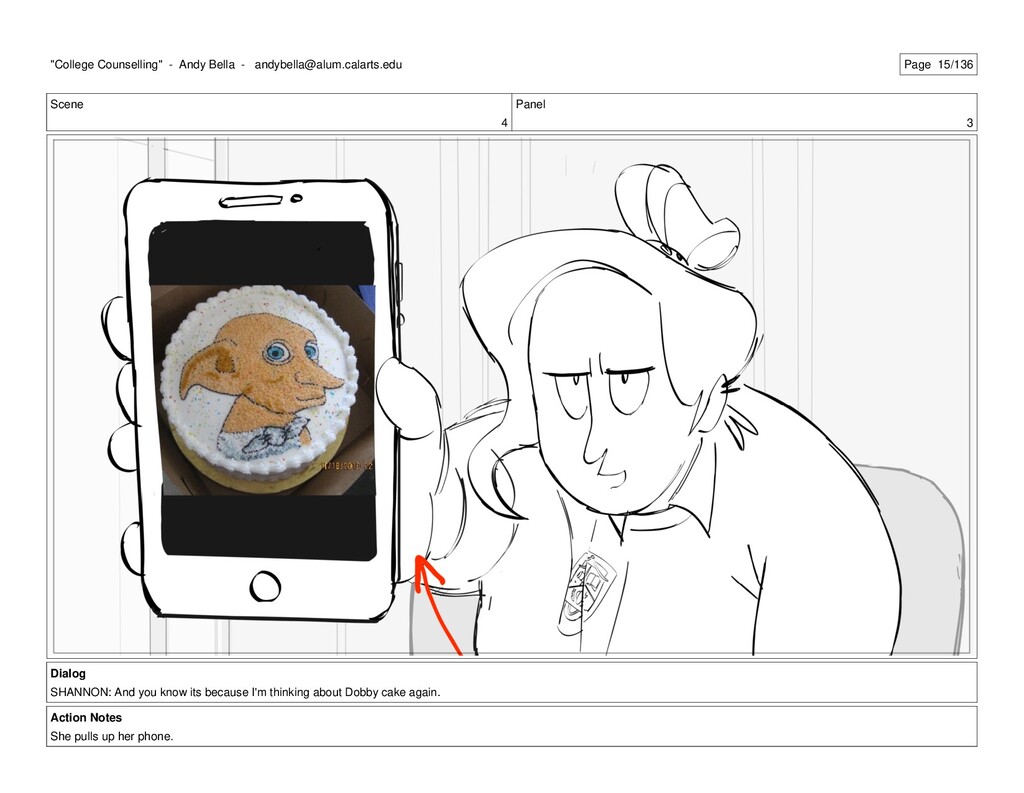Click the Page 15/136 indicator box
The width and height of the screenshot is (1024, 793).
(x=938, y=64)
